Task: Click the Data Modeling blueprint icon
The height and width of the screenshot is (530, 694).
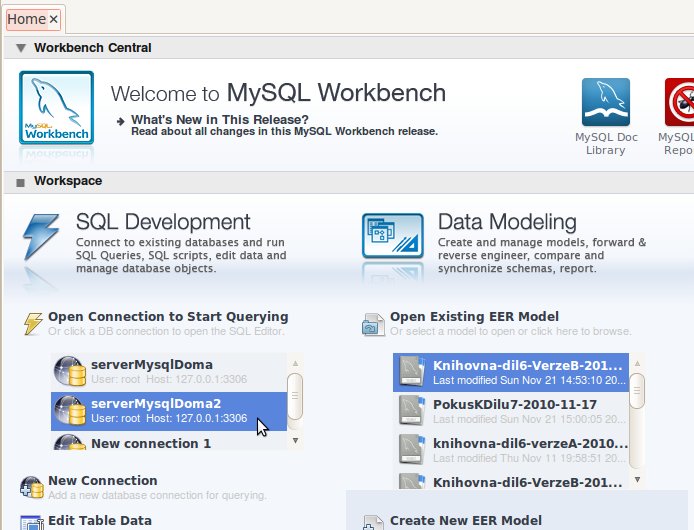Action: [393, 236]
